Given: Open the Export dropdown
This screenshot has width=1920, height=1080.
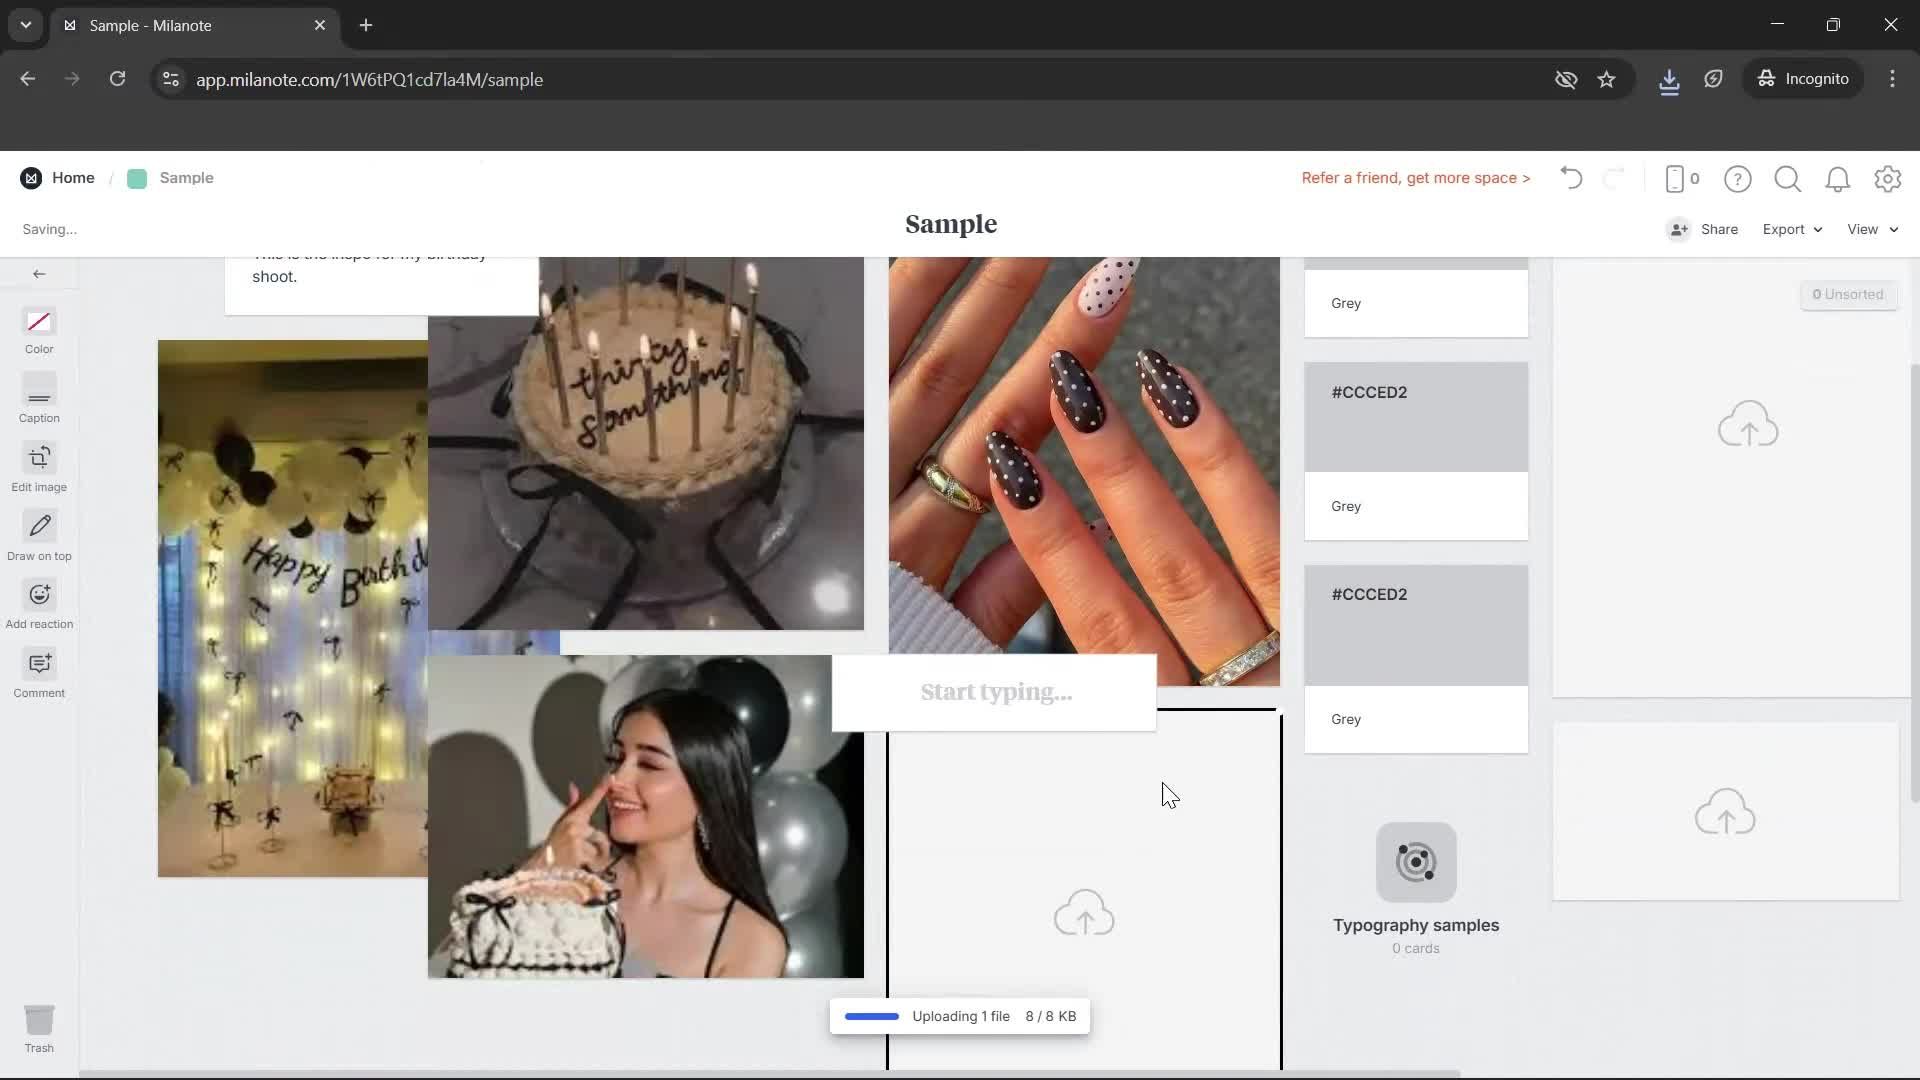Looking at the screenshot, I should coord(1790,229).
